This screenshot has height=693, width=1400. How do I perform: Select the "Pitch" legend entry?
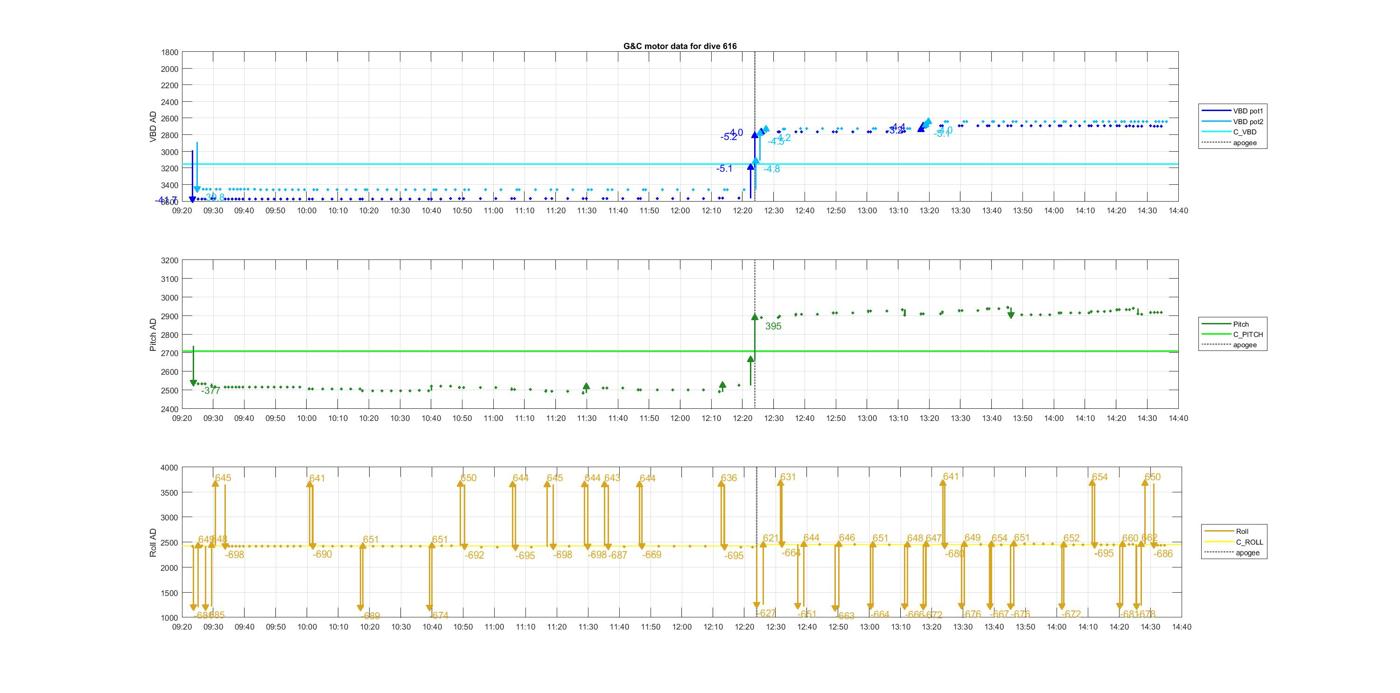pos(1241,324)
